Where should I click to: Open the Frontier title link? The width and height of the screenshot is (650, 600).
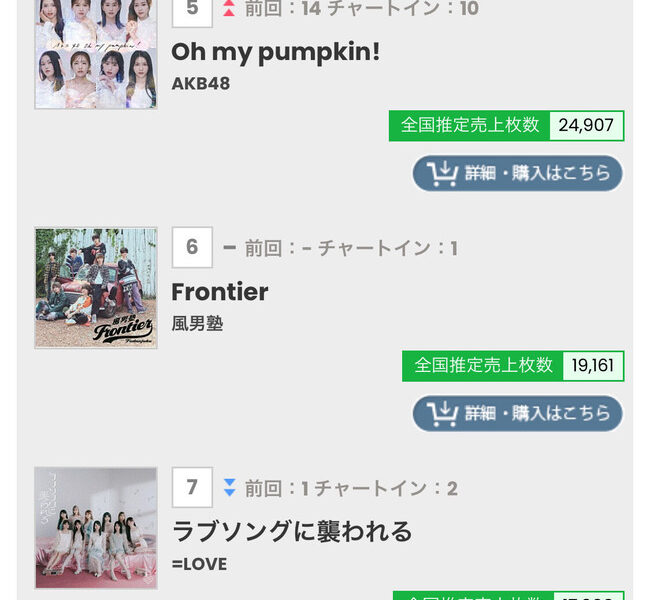pyautogui.click(x=220, y=291)
